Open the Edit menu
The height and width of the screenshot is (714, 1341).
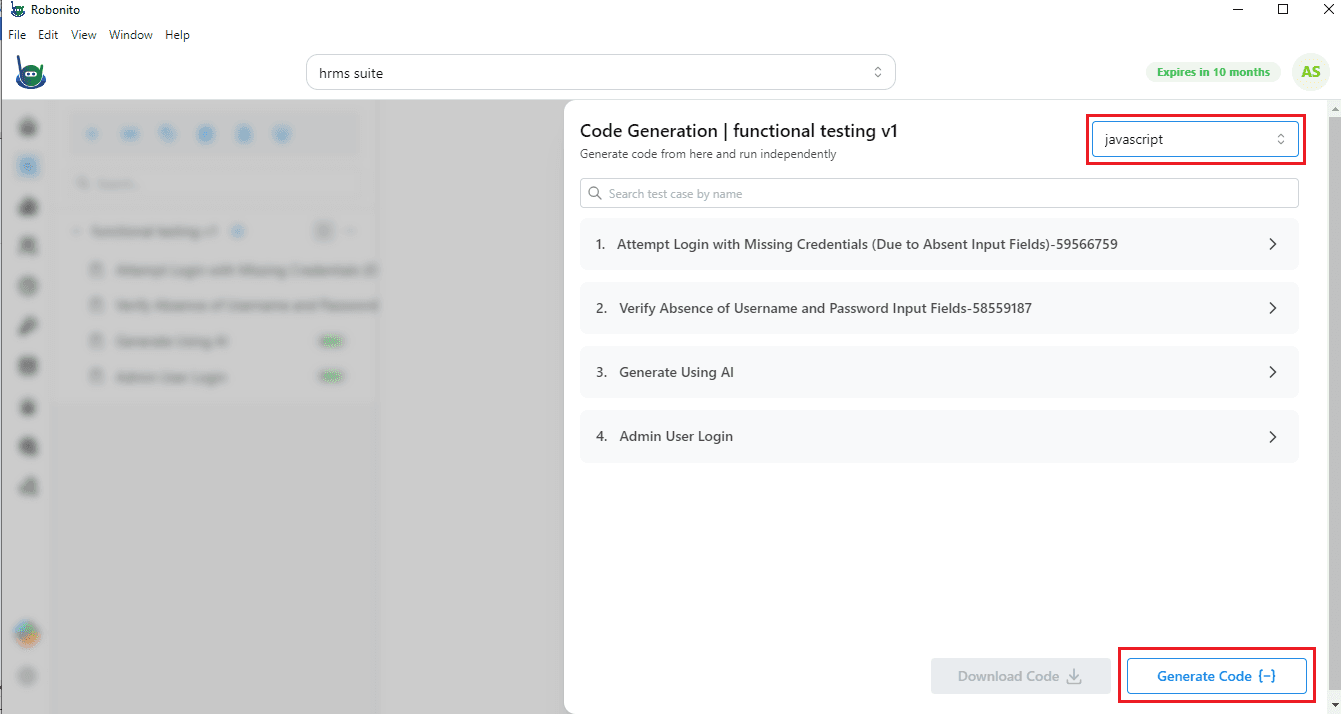coord(48,35)
